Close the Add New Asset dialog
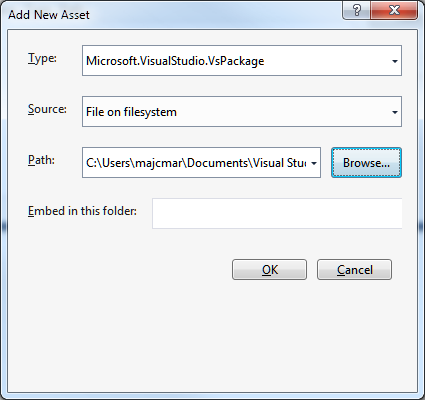The image size is (425, 400). [x=394, y=10]
